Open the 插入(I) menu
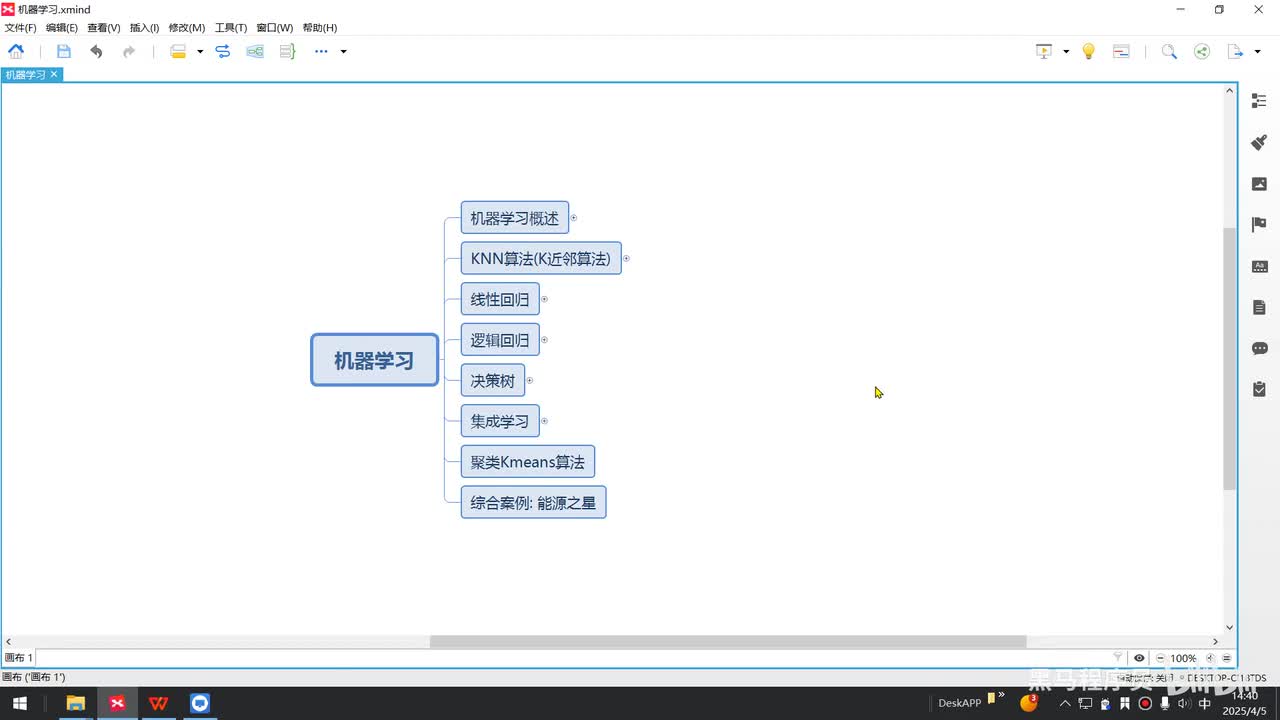 [x=145, y=28]
